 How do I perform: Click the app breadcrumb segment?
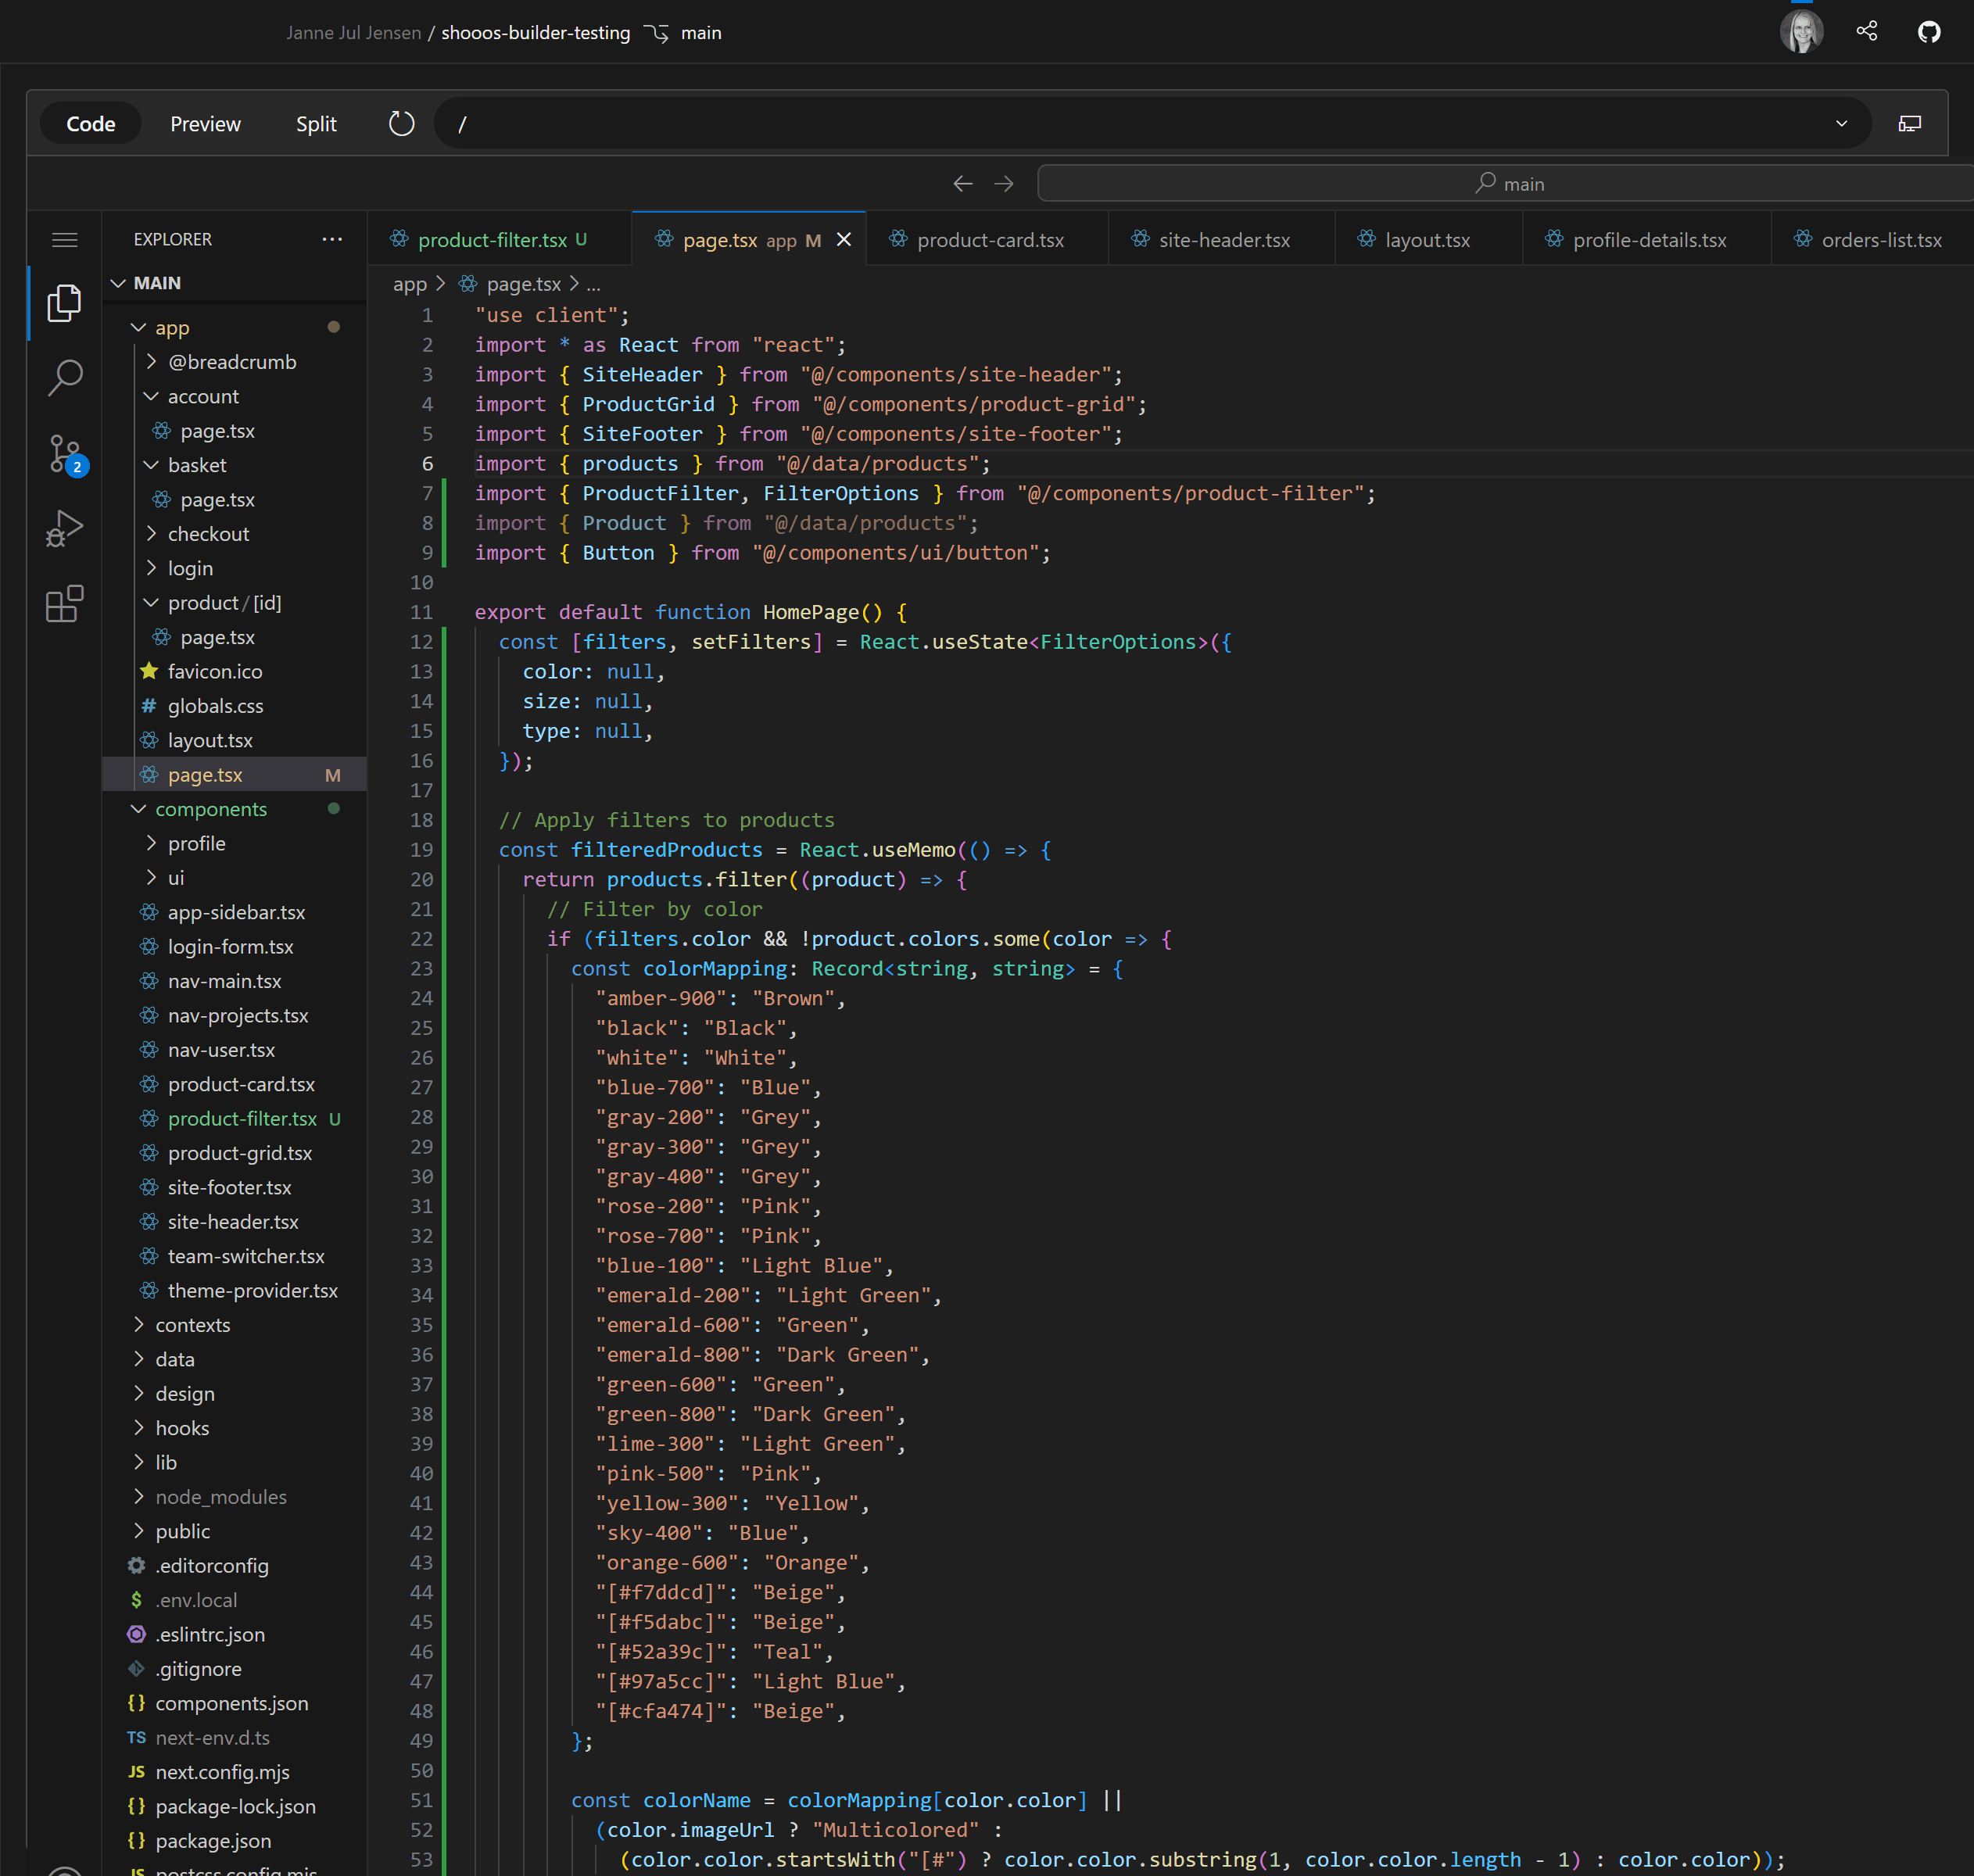(409, 284)
